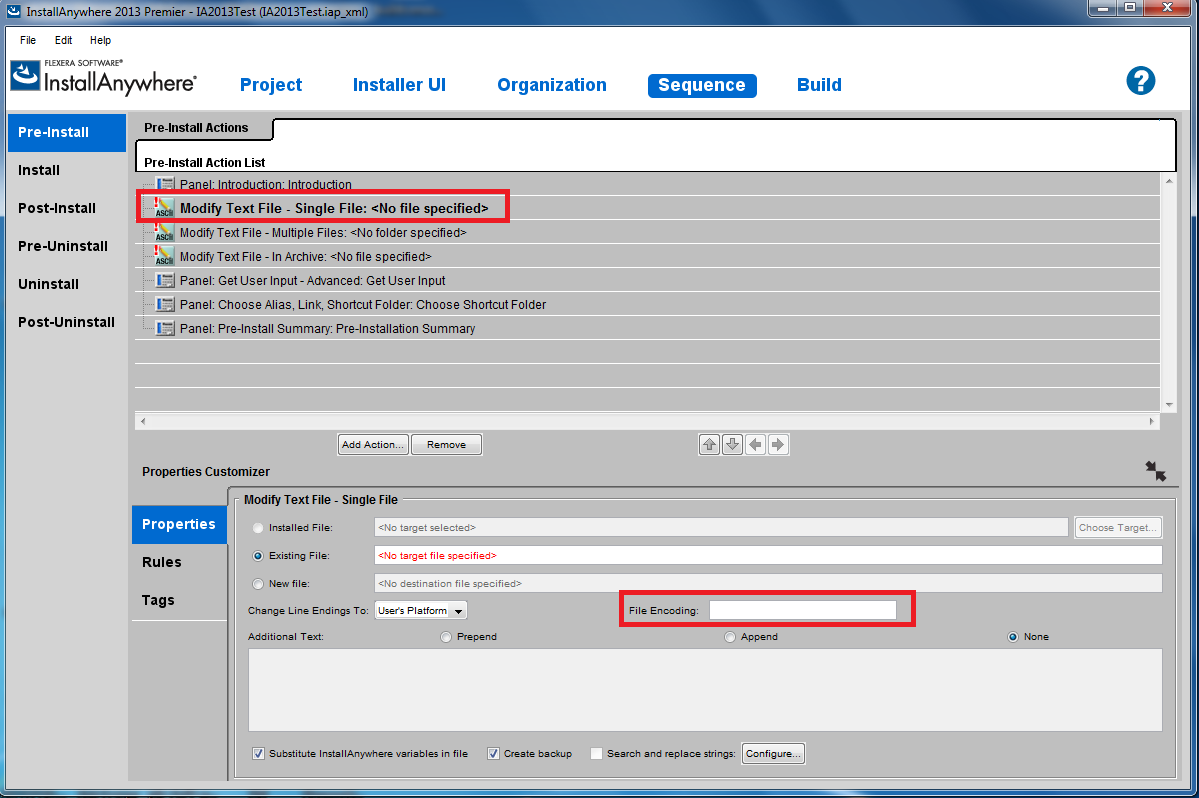Open the Pre-Install Actions tab
1199x798 pixels.
click(197, 128)
